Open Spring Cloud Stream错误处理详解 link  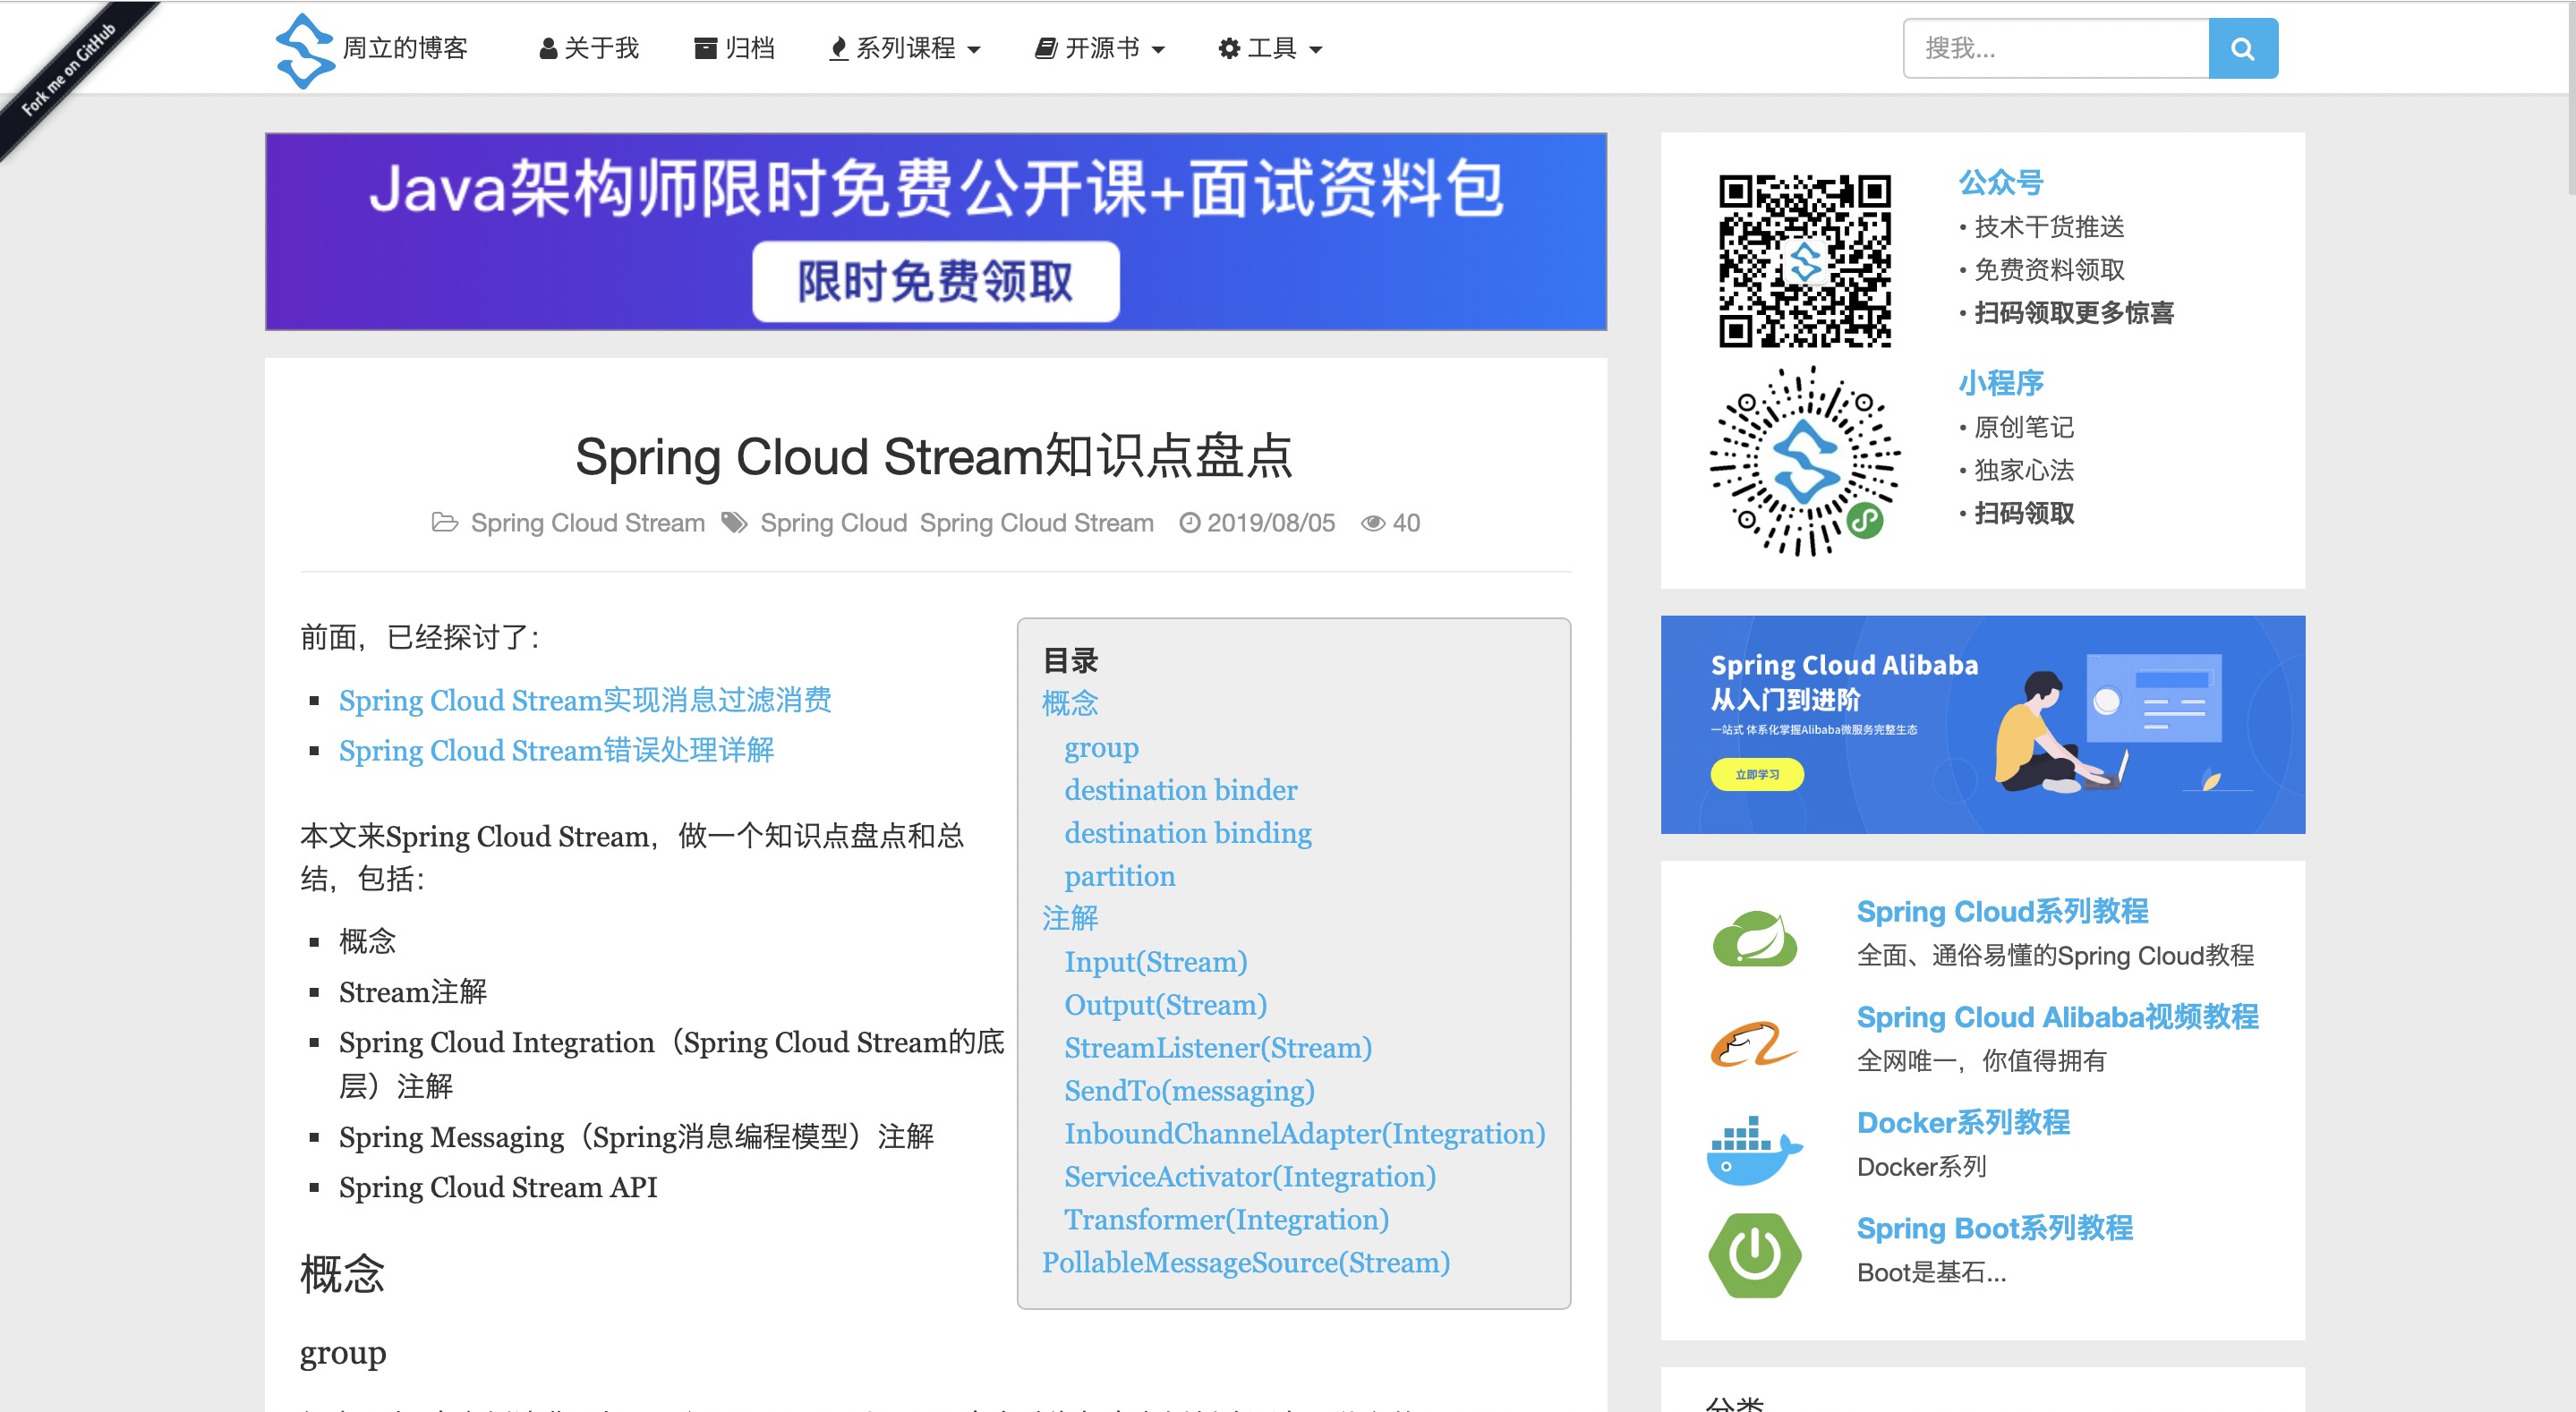click(556, 750)
